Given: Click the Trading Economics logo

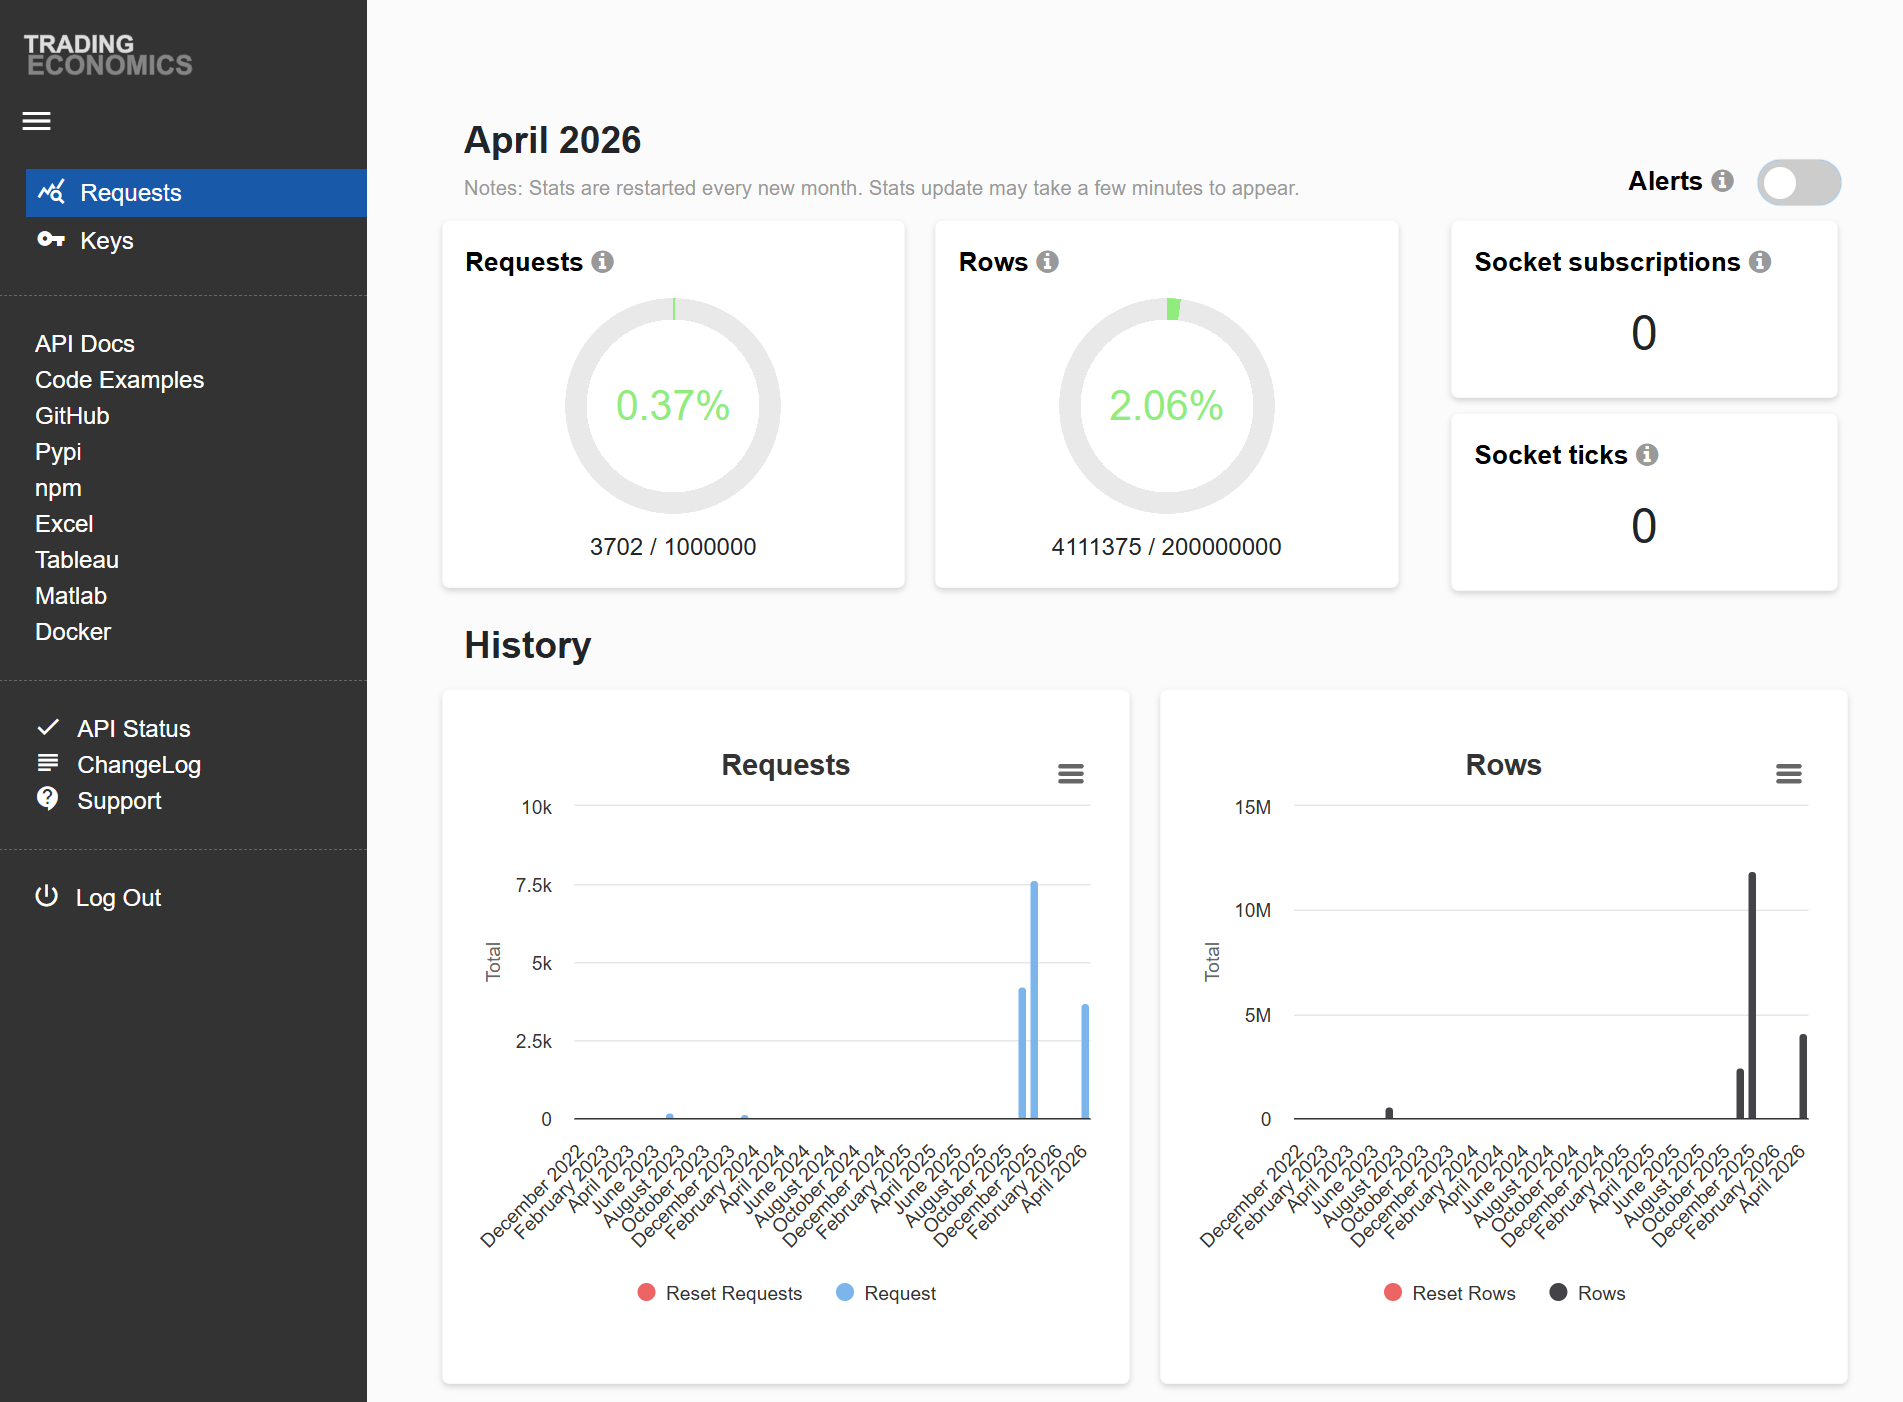Looking at the screenshot, I should point(108,55).
